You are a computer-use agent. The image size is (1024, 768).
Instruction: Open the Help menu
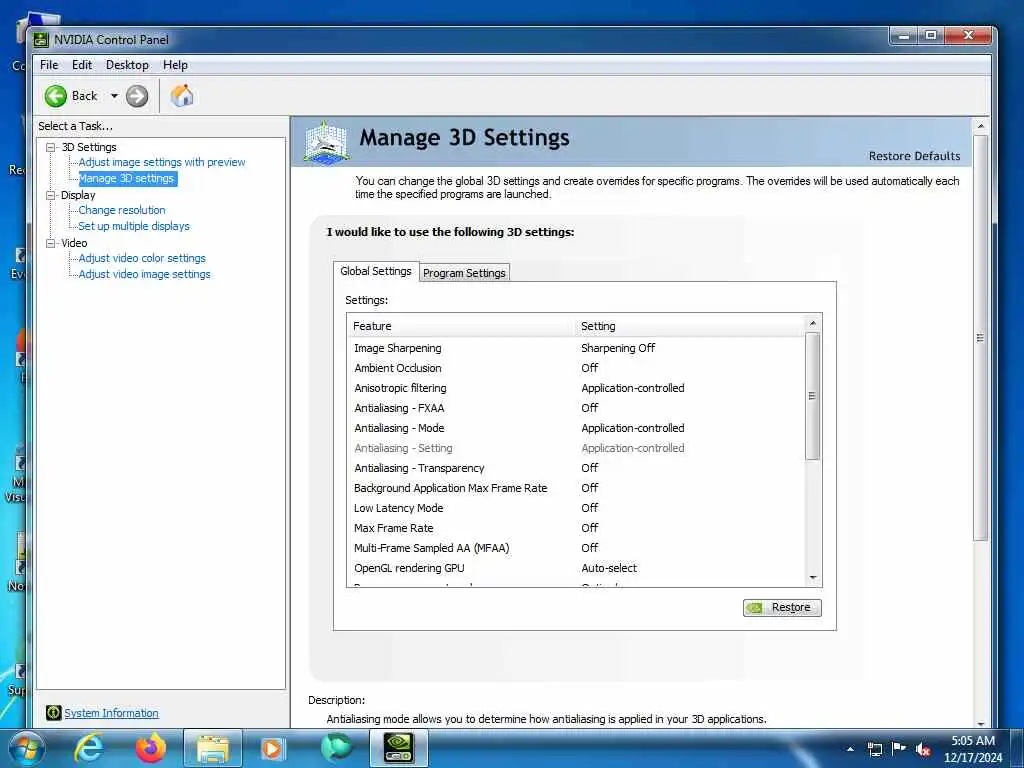click(175, 65)
